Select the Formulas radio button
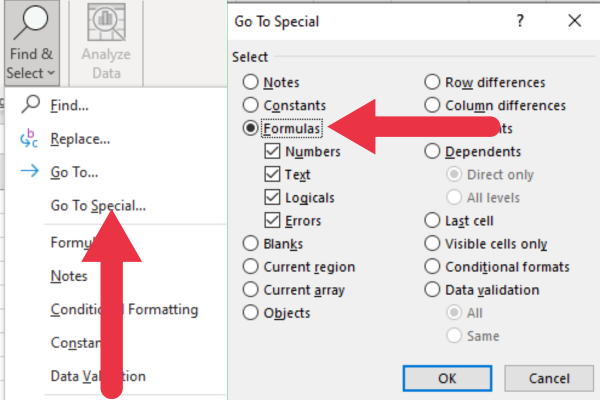 coord(249,128)
